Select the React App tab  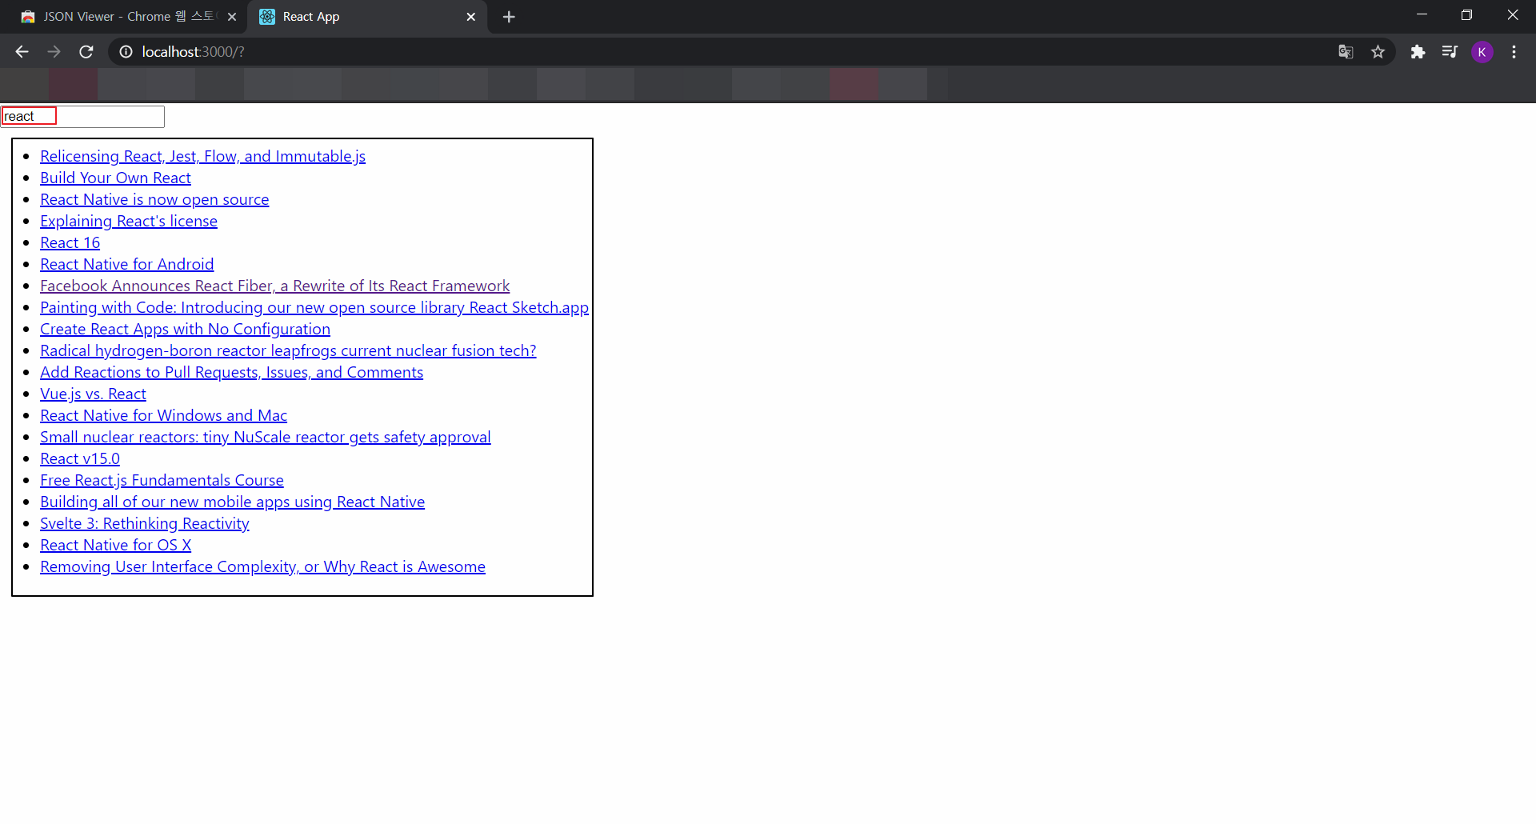(x=367, y=17)
